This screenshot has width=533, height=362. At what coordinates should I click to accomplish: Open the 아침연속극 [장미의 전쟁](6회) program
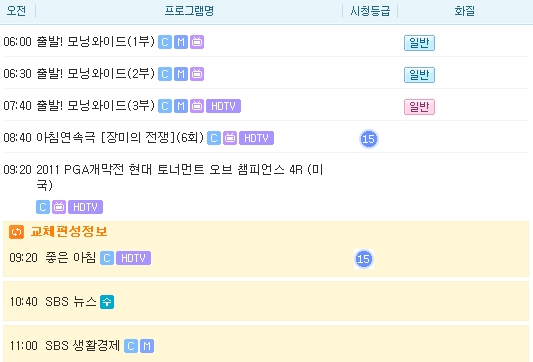pyautogui.click(x=120, y=138)
